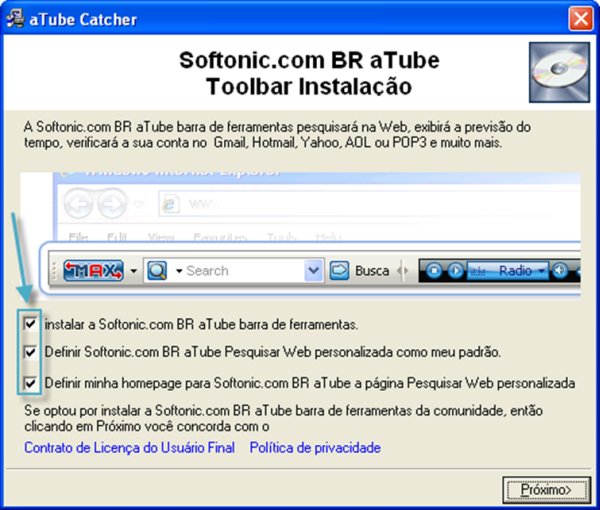This screenshot has height=510, width=600.
Task: Click the Próximo button
Action: pyautogui.click(x=540, y=490)
